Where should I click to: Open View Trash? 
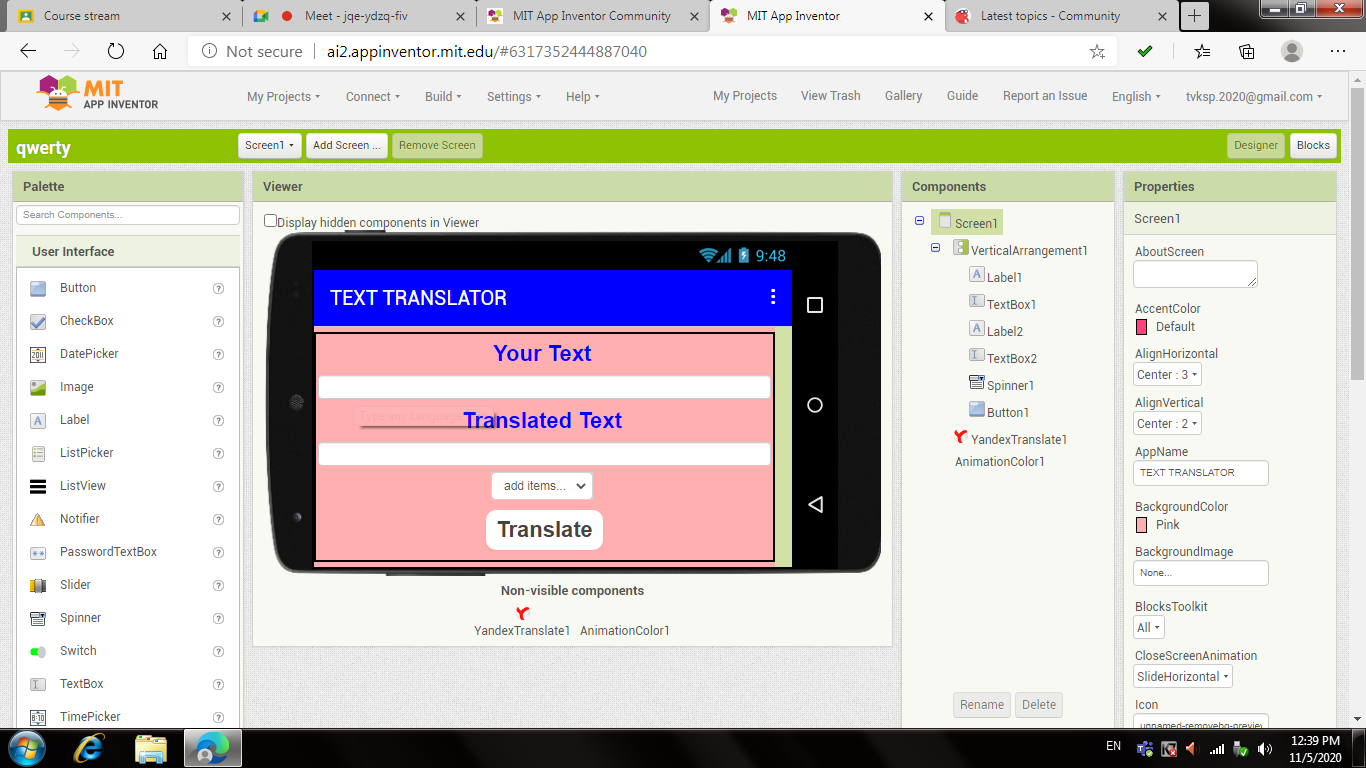click(830, 95)
